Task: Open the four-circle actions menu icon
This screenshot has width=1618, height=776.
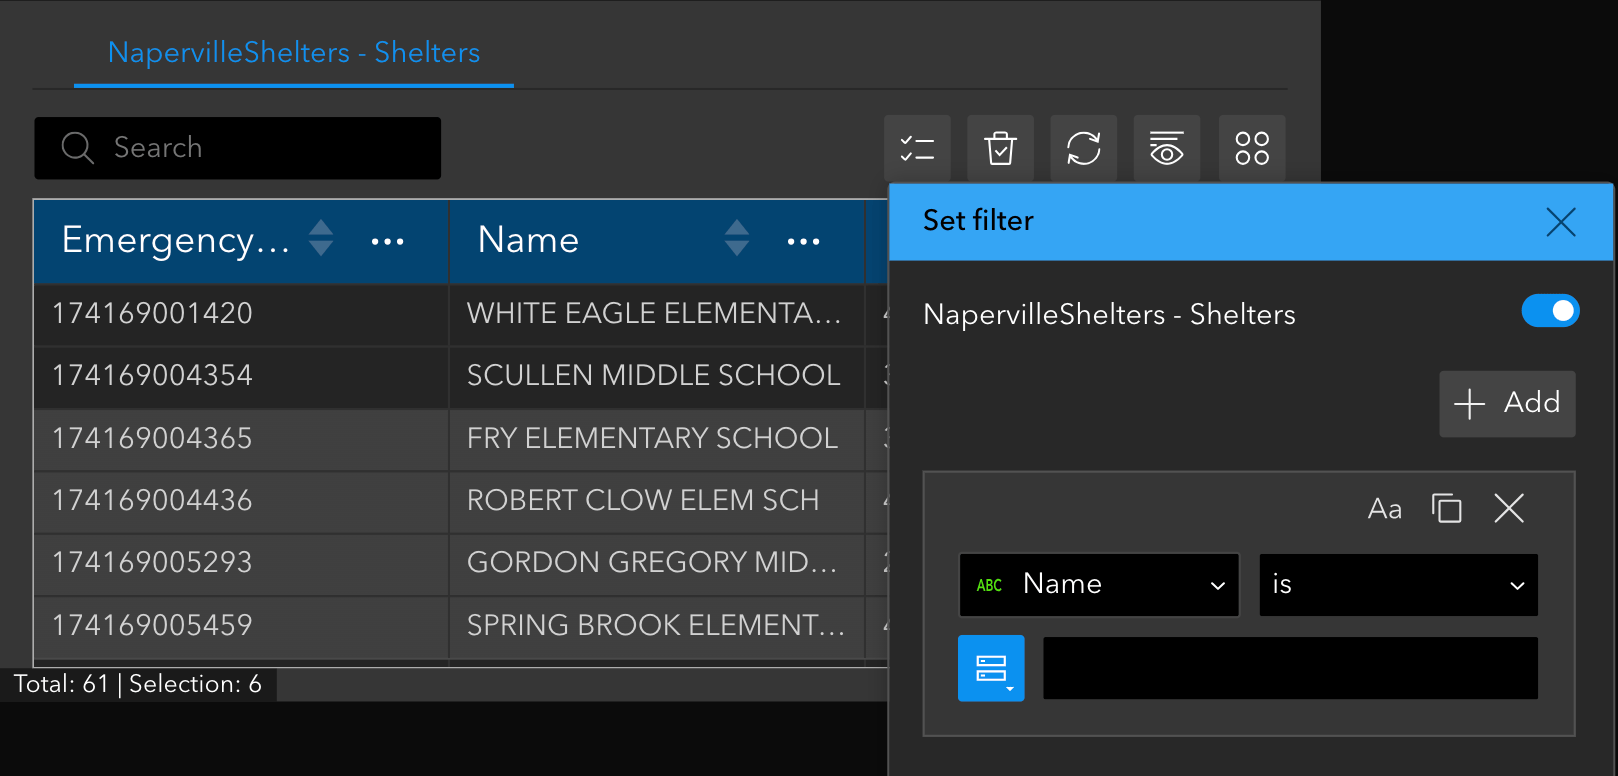Action: coord(1251,149)
